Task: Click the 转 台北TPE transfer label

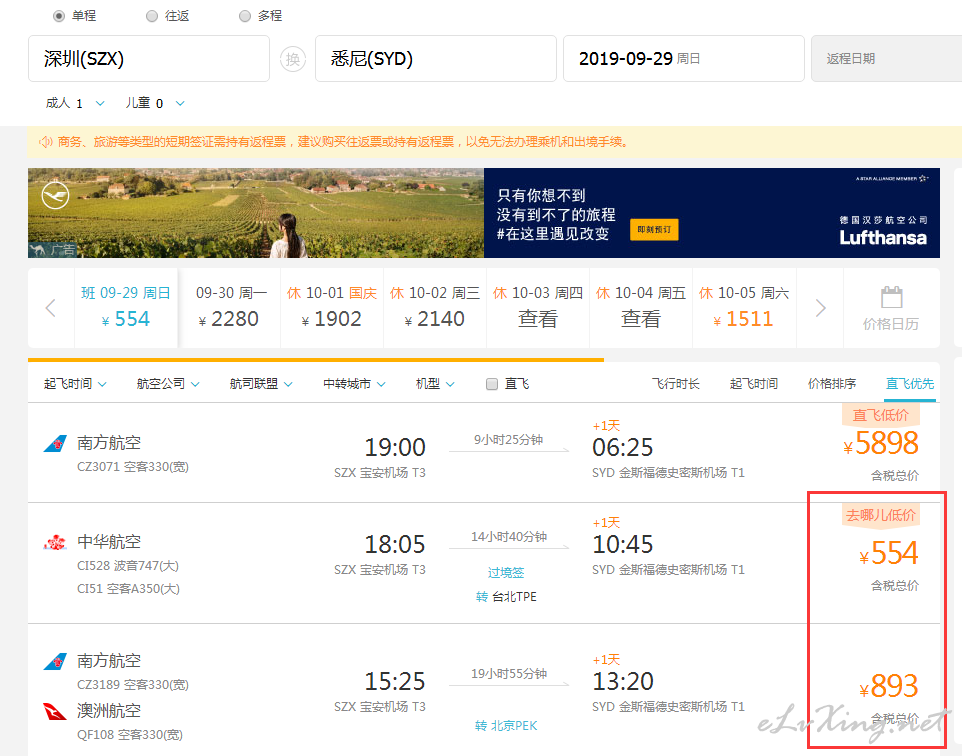Action: click(506, 596)
